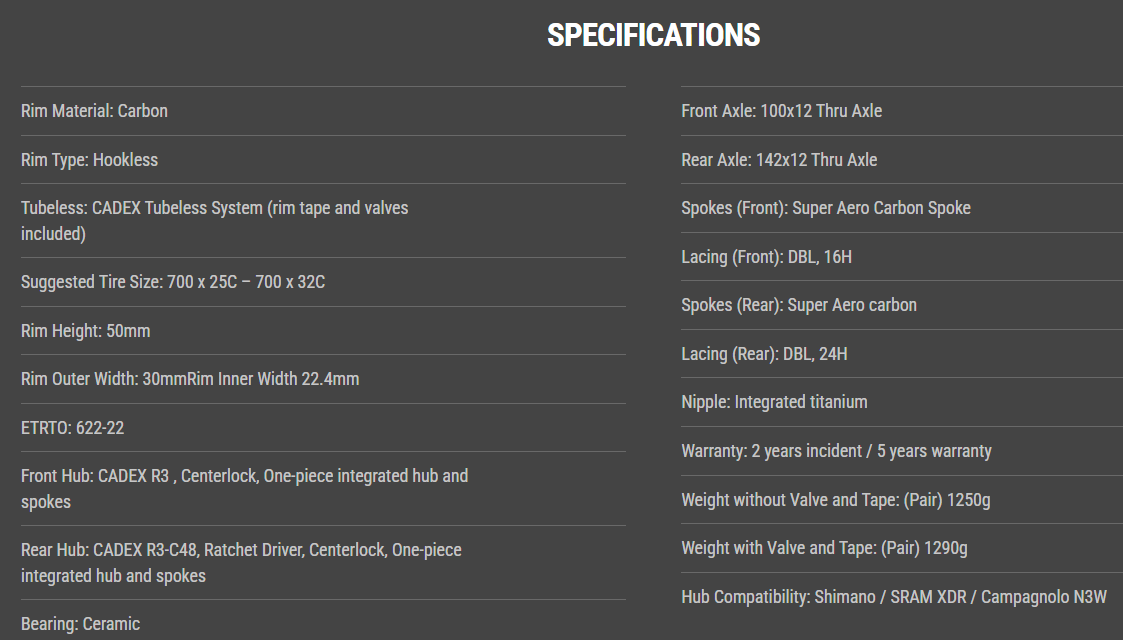The width and height of the screenshot is (1123, 640).
Task: Click the Nipple: Integrated titanium text
Action: 775,402
